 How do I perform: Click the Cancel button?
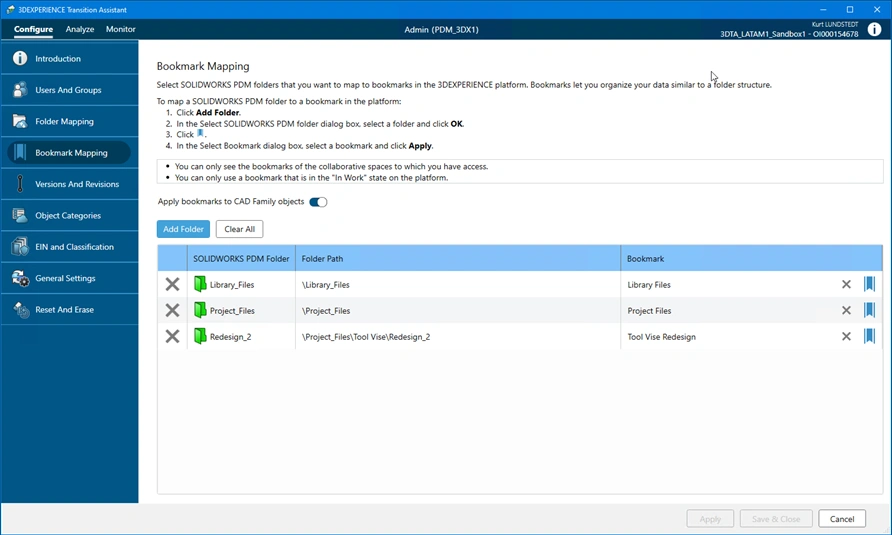click(842, 518)
